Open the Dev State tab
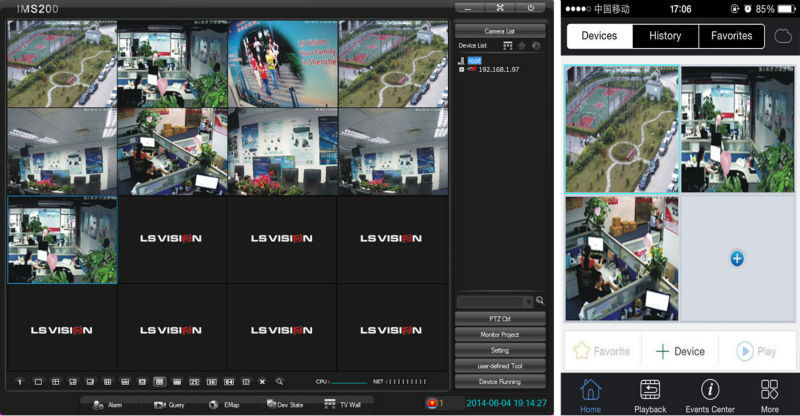The height and width of the screenshot is (416, 800). (285, 405)
